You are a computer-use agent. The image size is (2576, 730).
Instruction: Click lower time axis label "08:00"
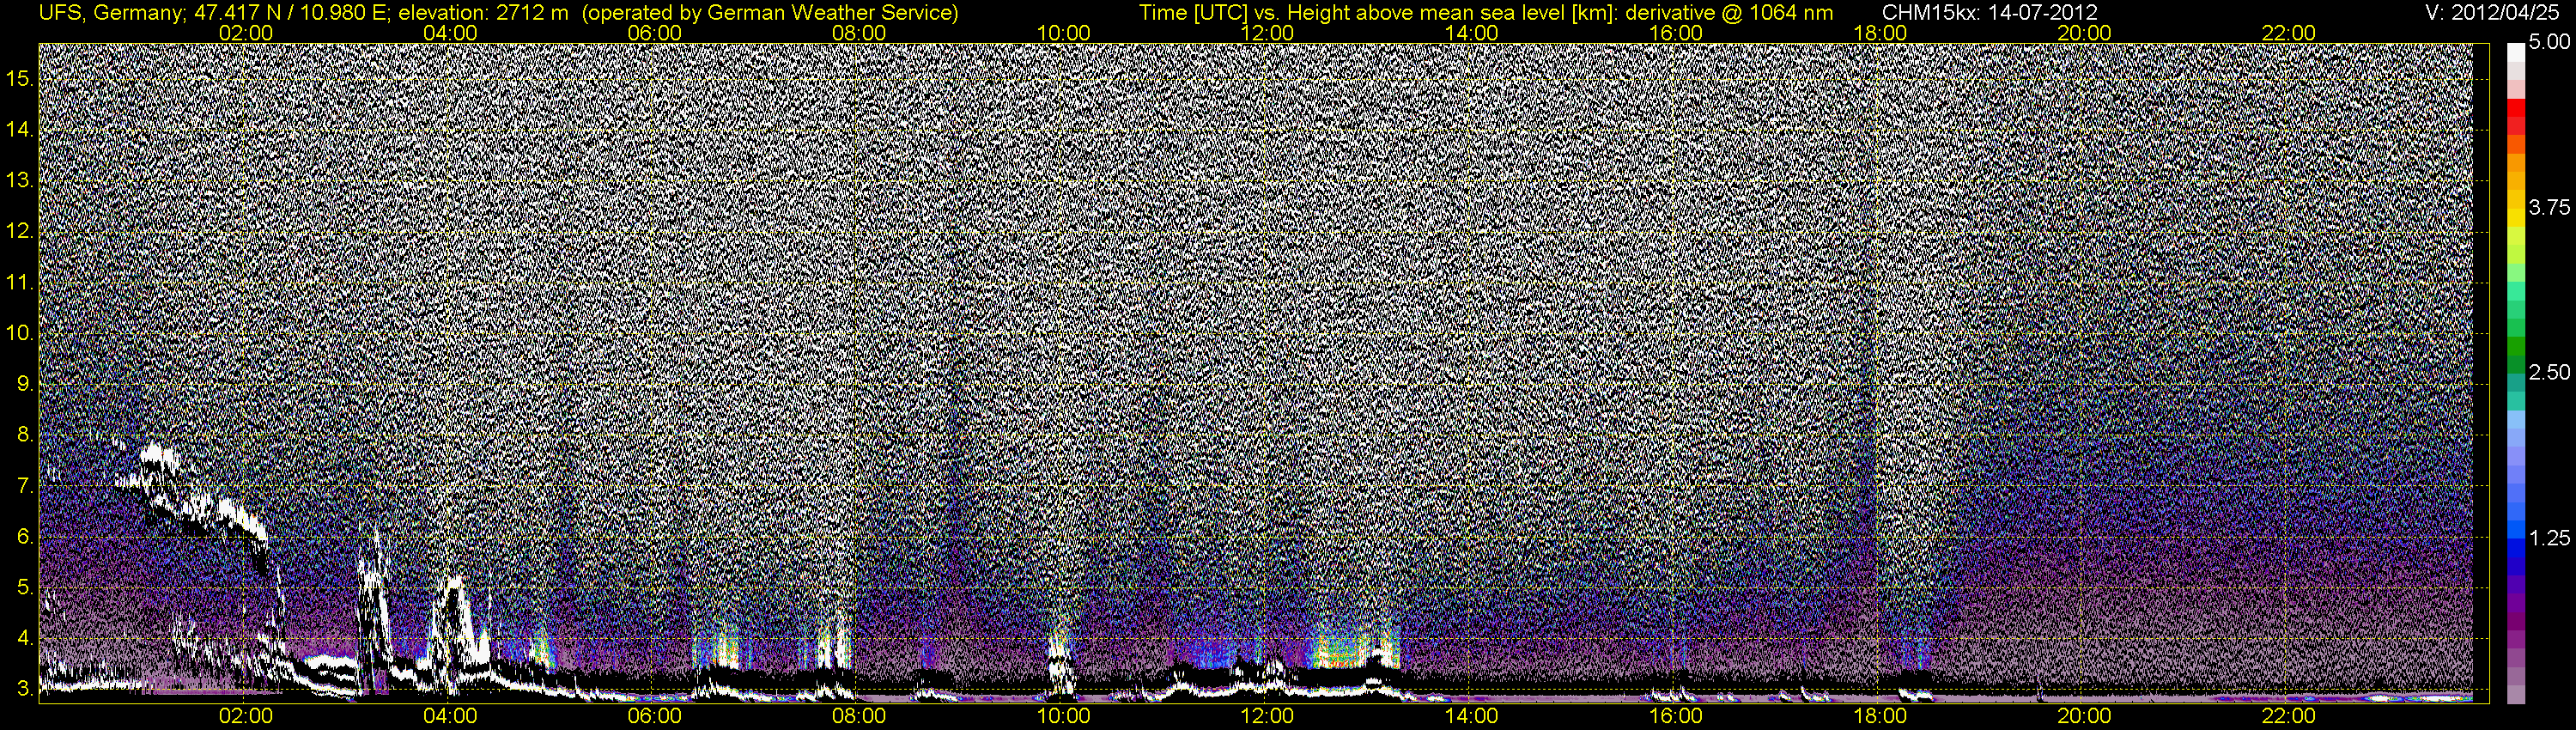[x=859, y=716]
